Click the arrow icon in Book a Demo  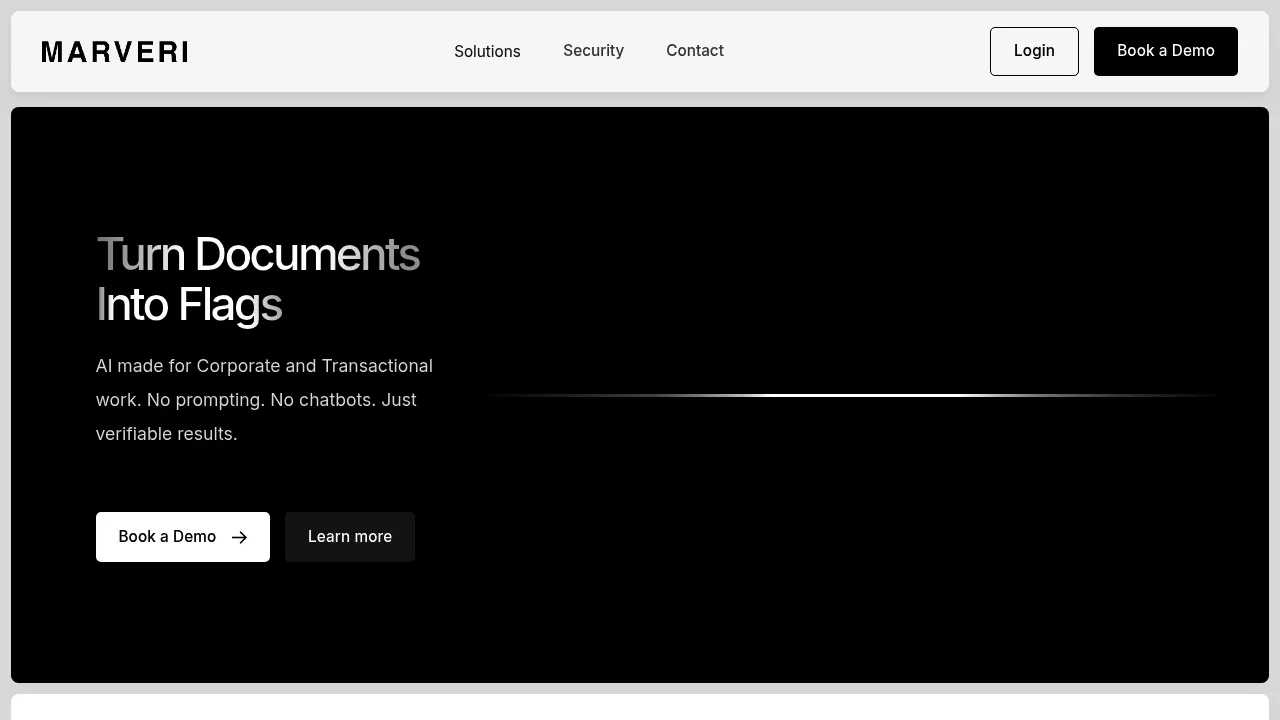point(239,537)
